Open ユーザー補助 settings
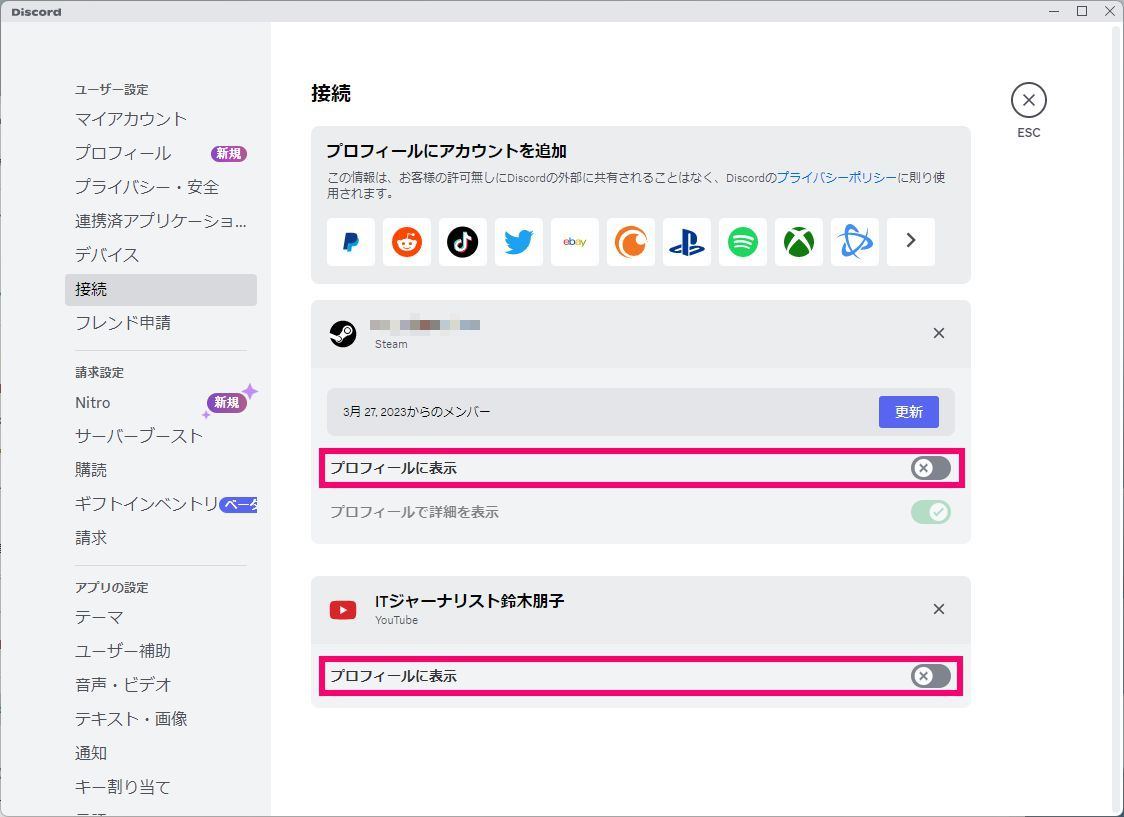Screen dimensions: 1124x817 [x=161, y=651]
